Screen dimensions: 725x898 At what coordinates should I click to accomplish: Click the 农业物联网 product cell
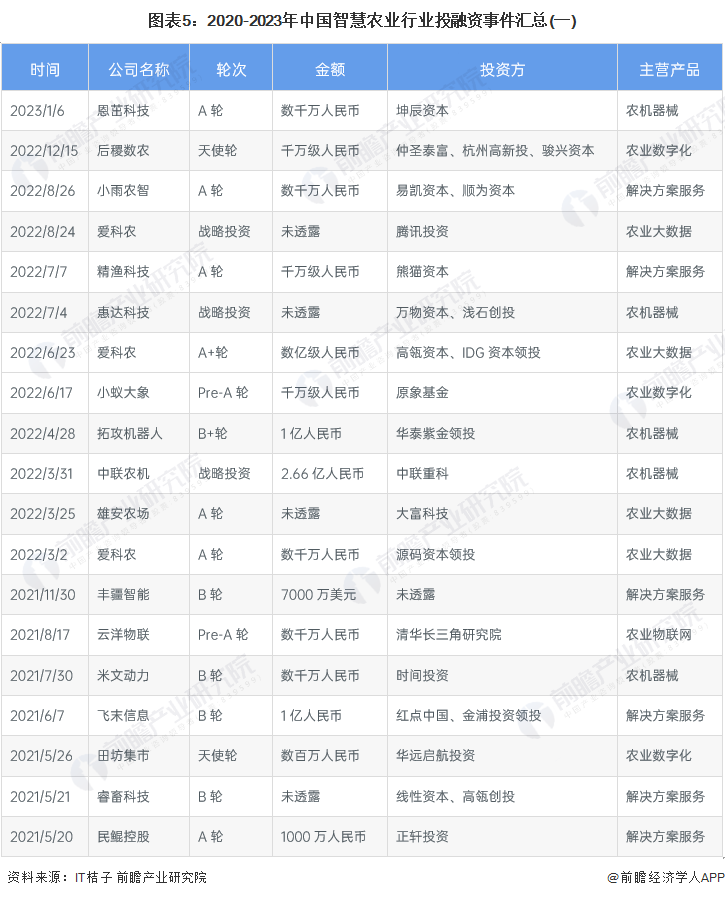point(659,634)
